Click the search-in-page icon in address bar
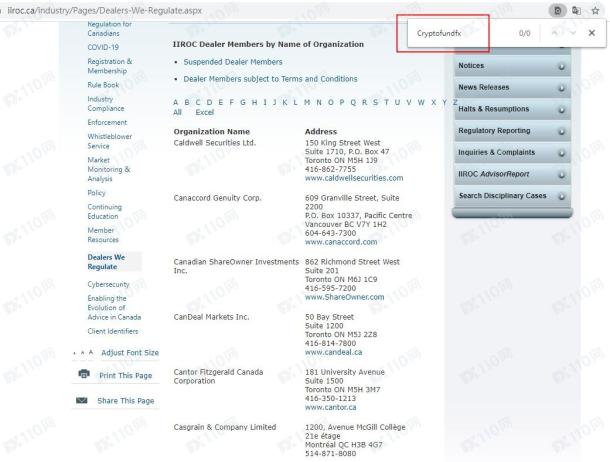This screenshot has height=462, width=610. [x=557, y=10]
